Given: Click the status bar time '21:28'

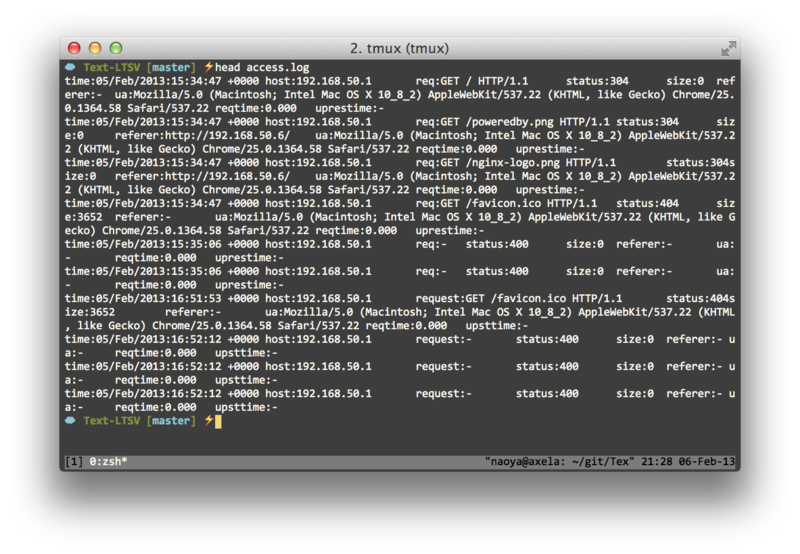Looking at the screenshot, I should pyautogui.click(x=657, y=462).
